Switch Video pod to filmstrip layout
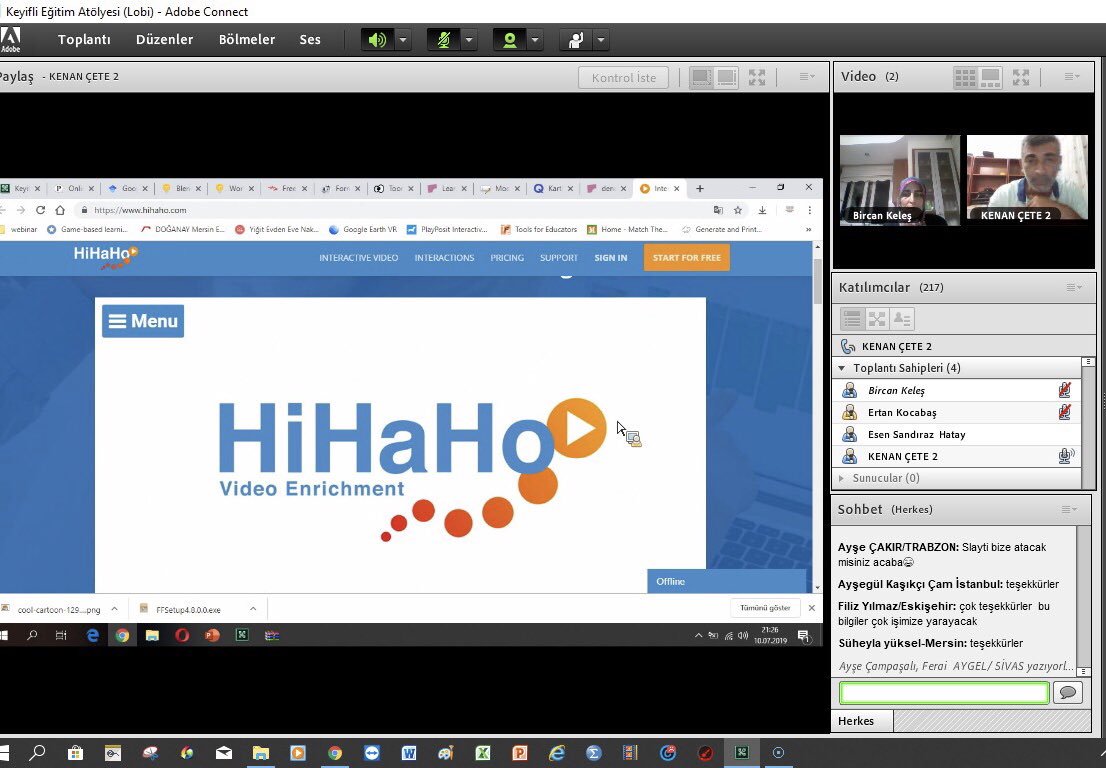The height and width of the screenshot is (768, 1106). click(990, 77)
